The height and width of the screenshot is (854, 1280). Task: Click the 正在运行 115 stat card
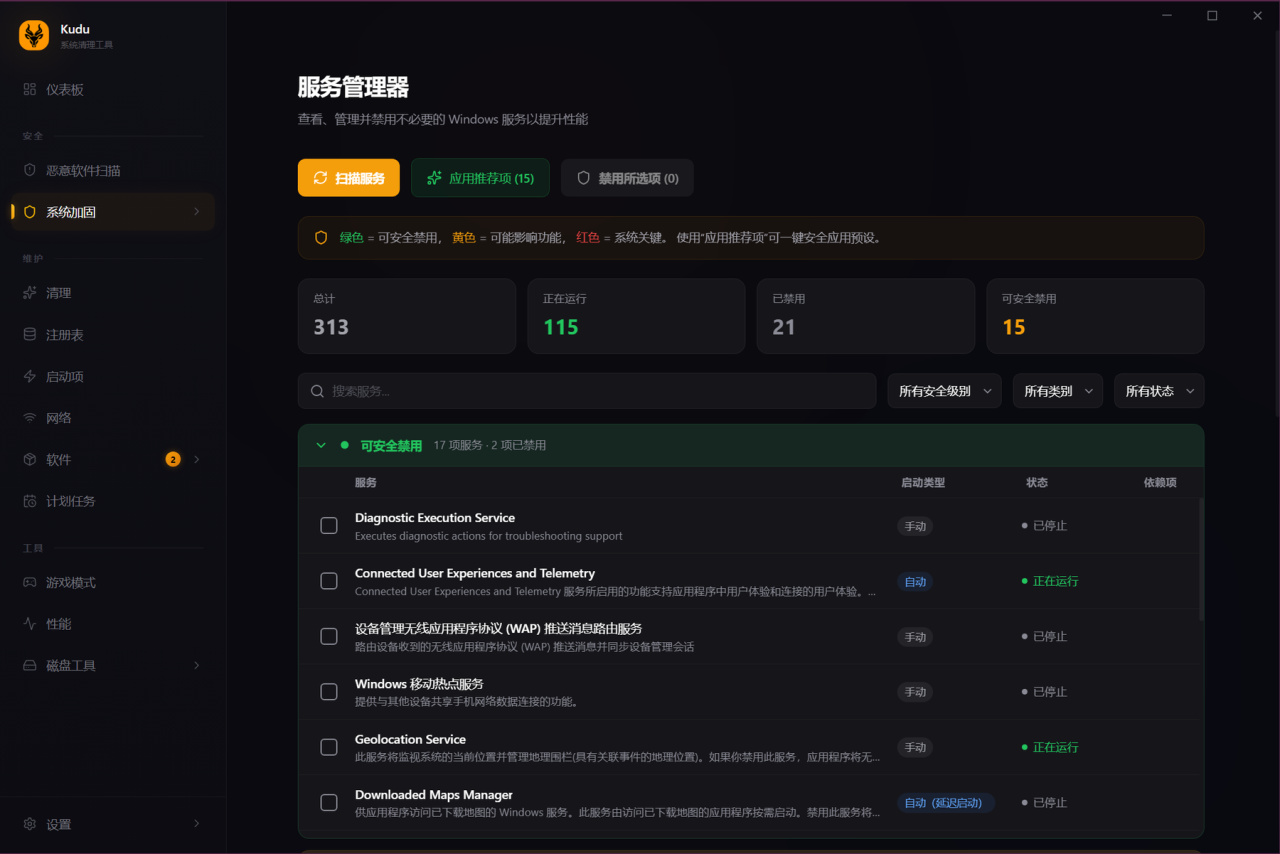[636, 316]
